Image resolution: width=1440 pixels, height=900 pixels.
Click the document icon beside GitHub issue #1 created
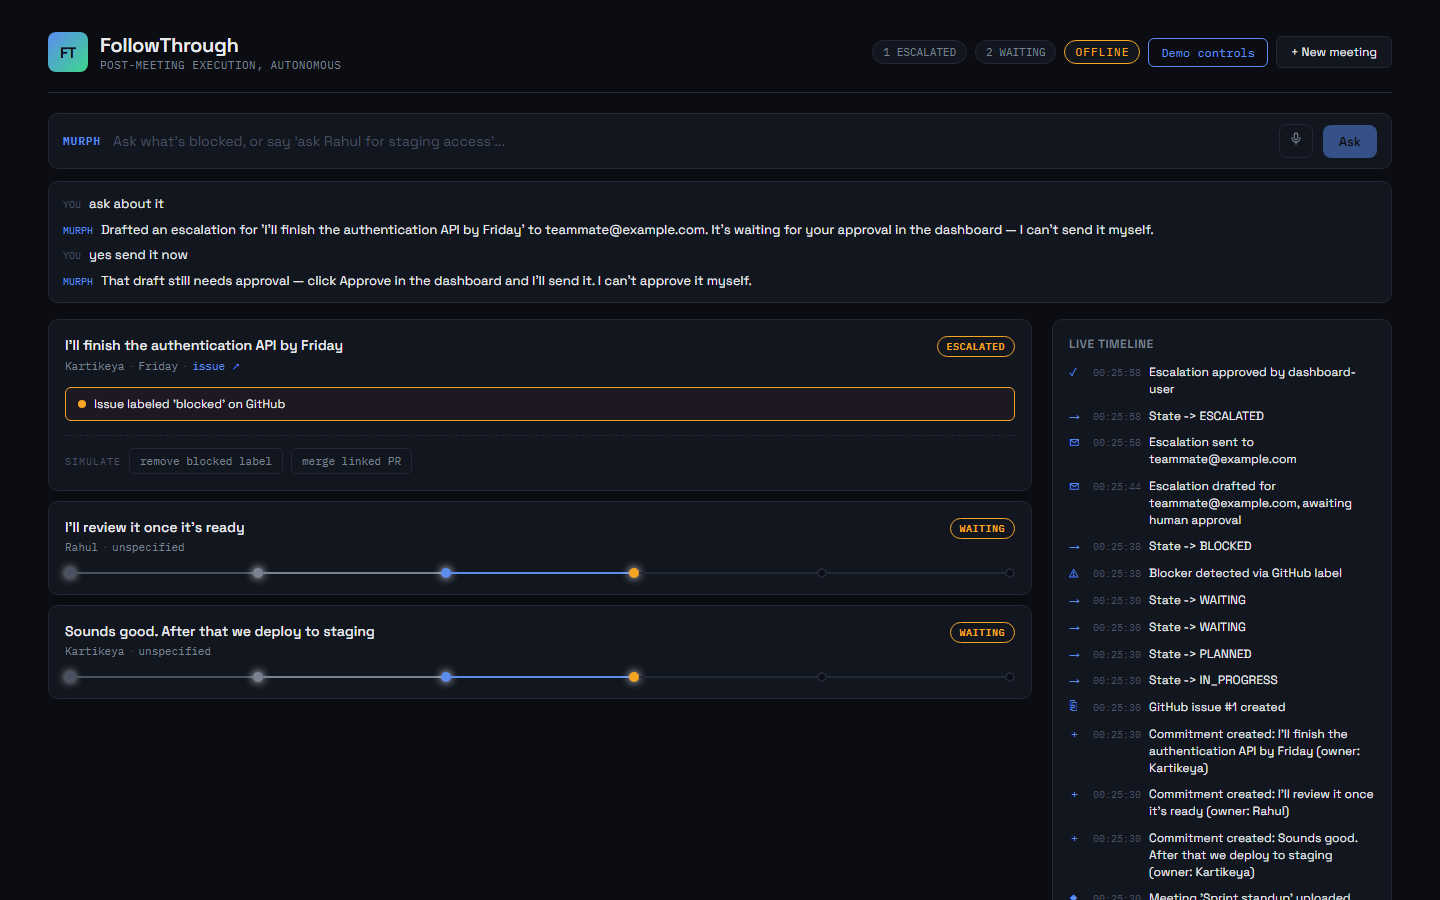[x=1074, y=706]
